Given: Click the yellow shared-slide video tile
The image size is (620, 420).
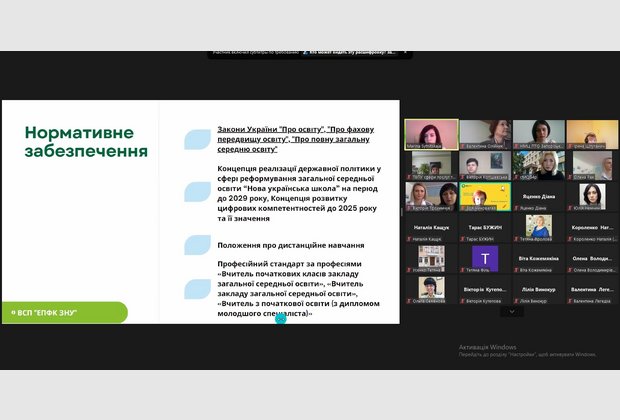Looking at the screenshot, I should click(485, 197).
